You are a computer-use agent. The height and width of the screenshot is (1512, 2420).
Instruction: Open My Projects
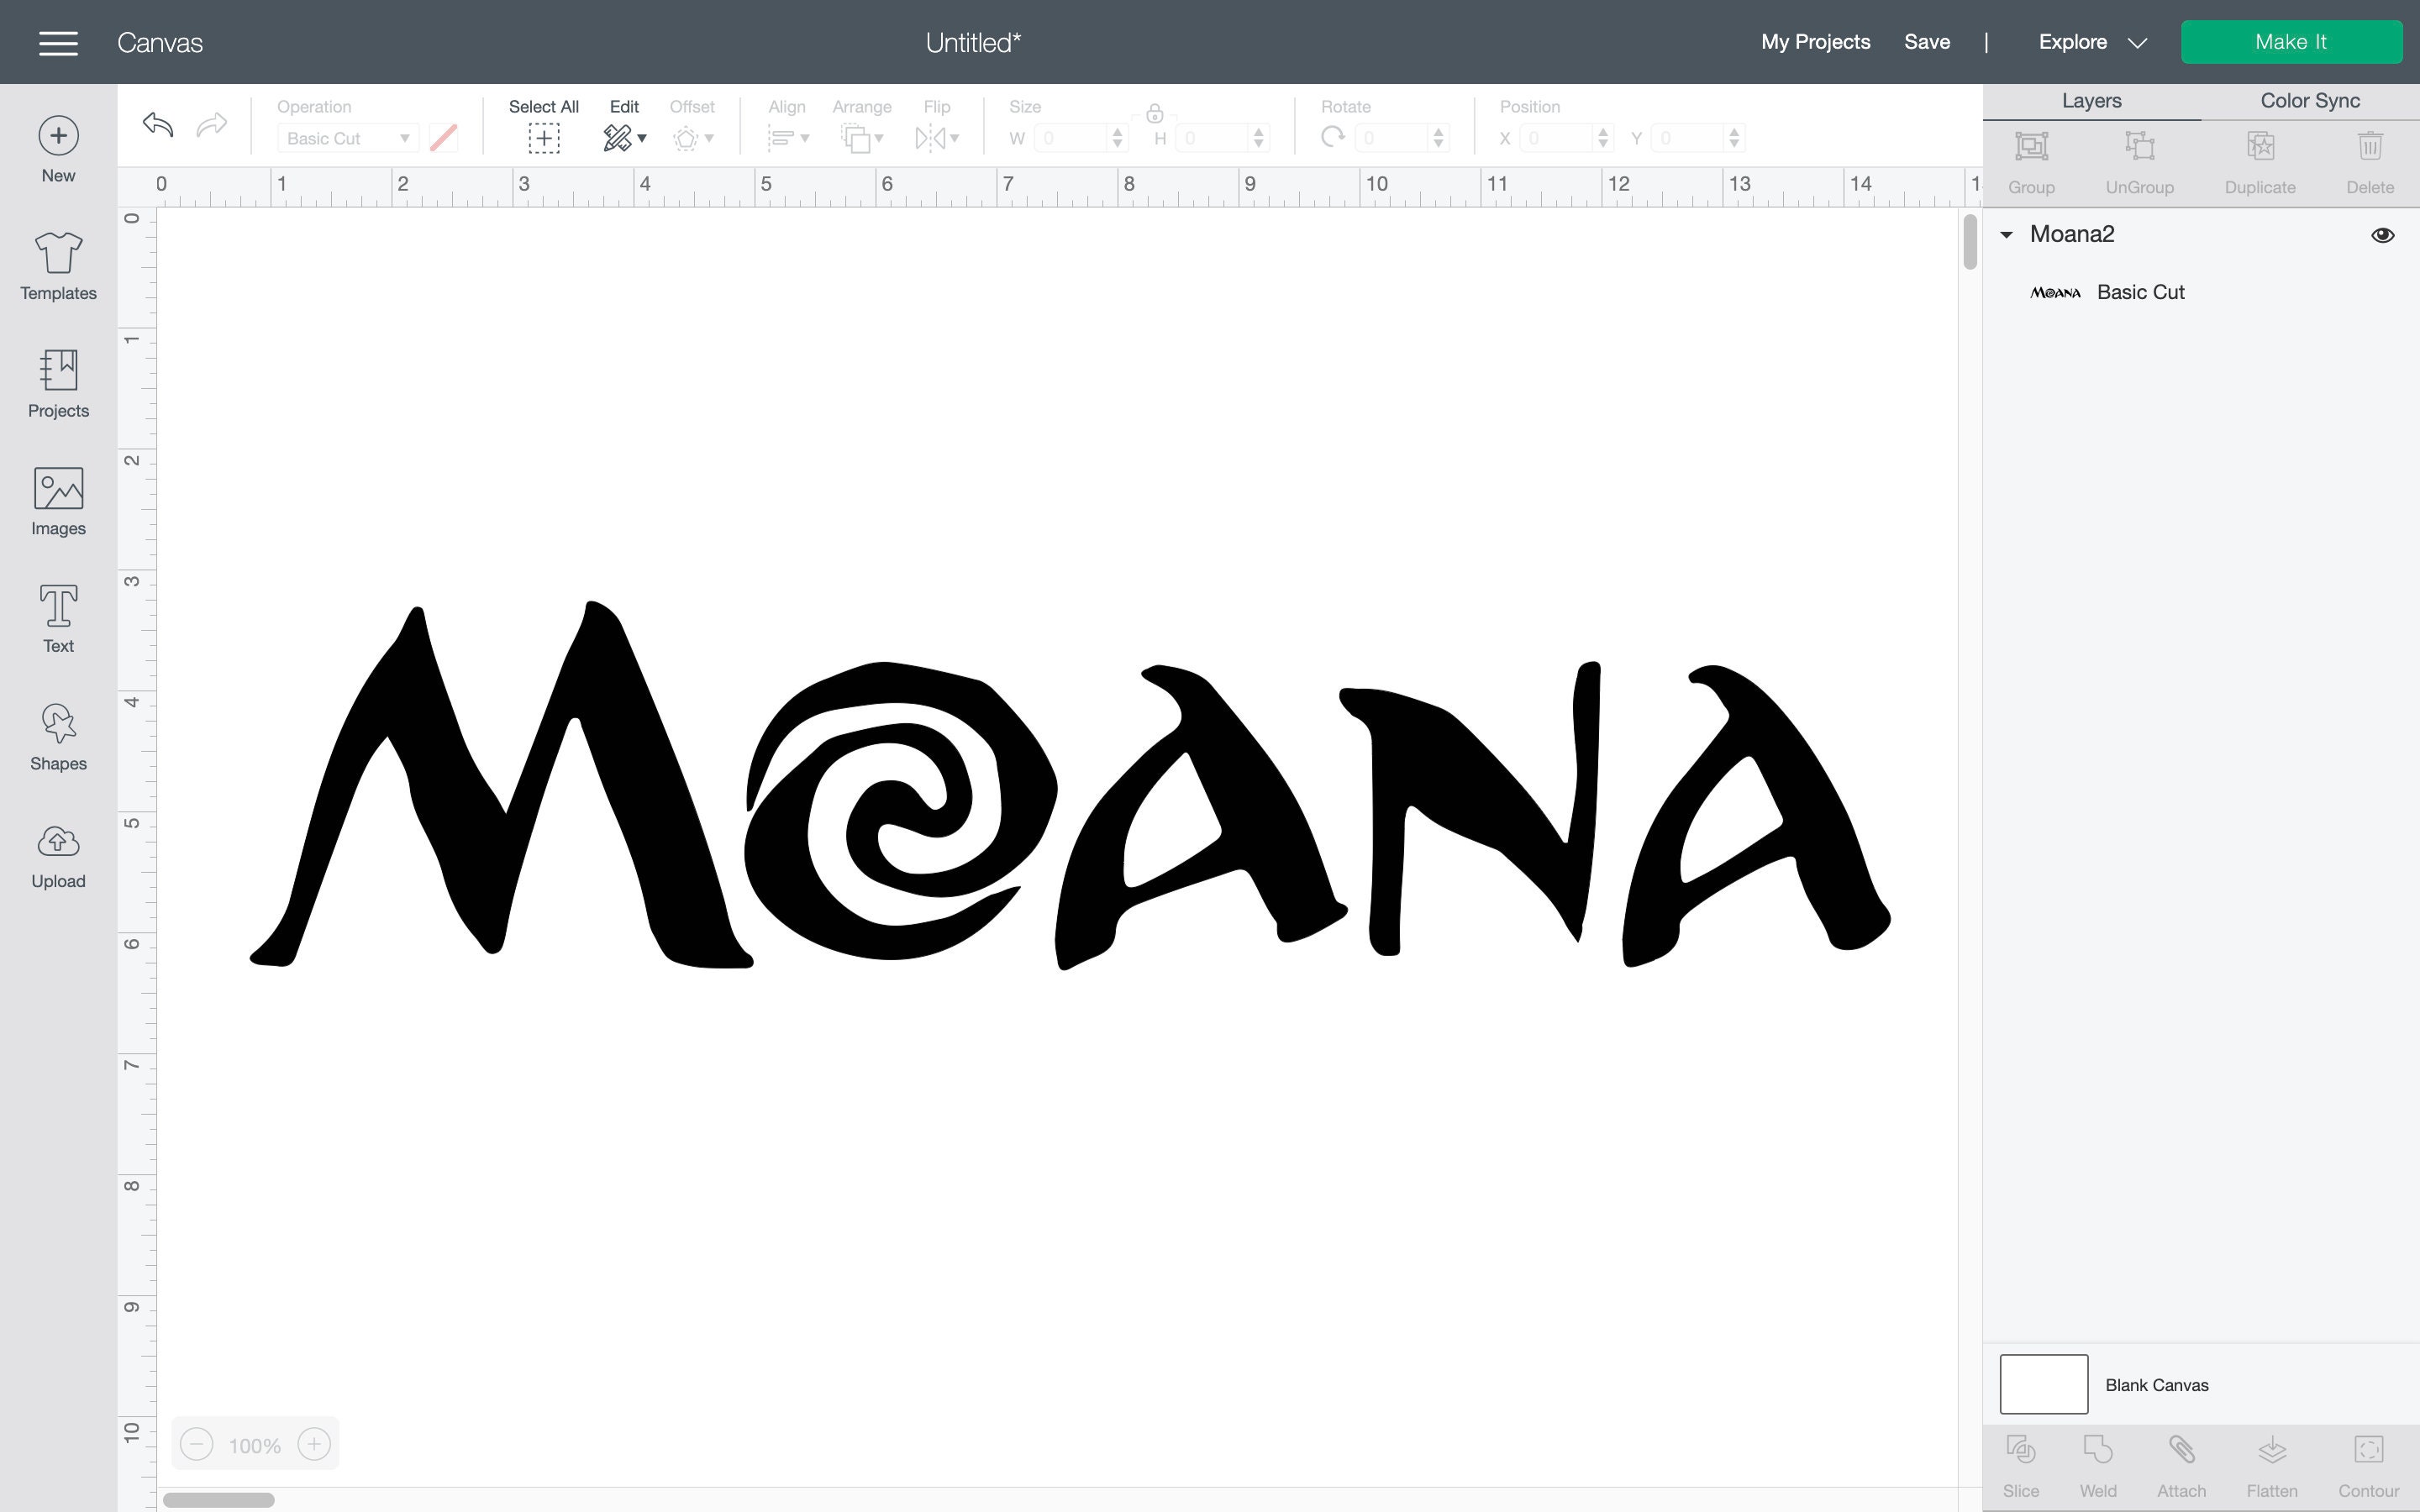point(1815,42)
